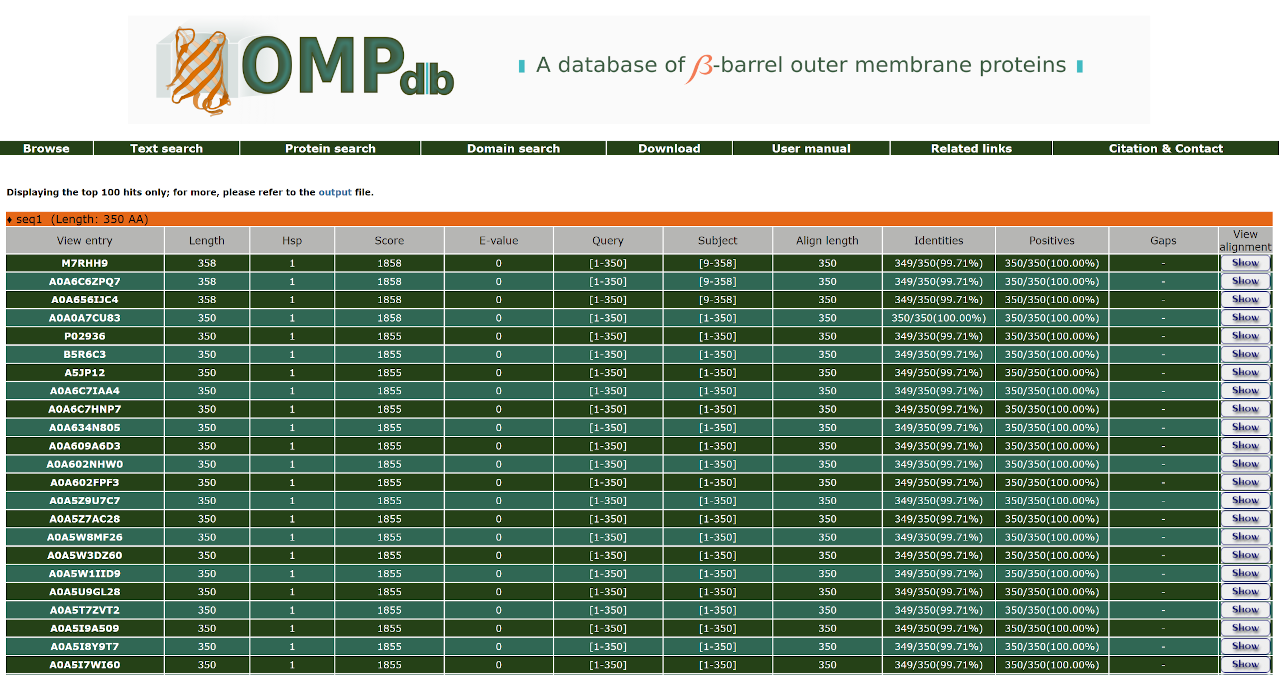Open entry A0A5I7WI60

(x=85, y=665)
